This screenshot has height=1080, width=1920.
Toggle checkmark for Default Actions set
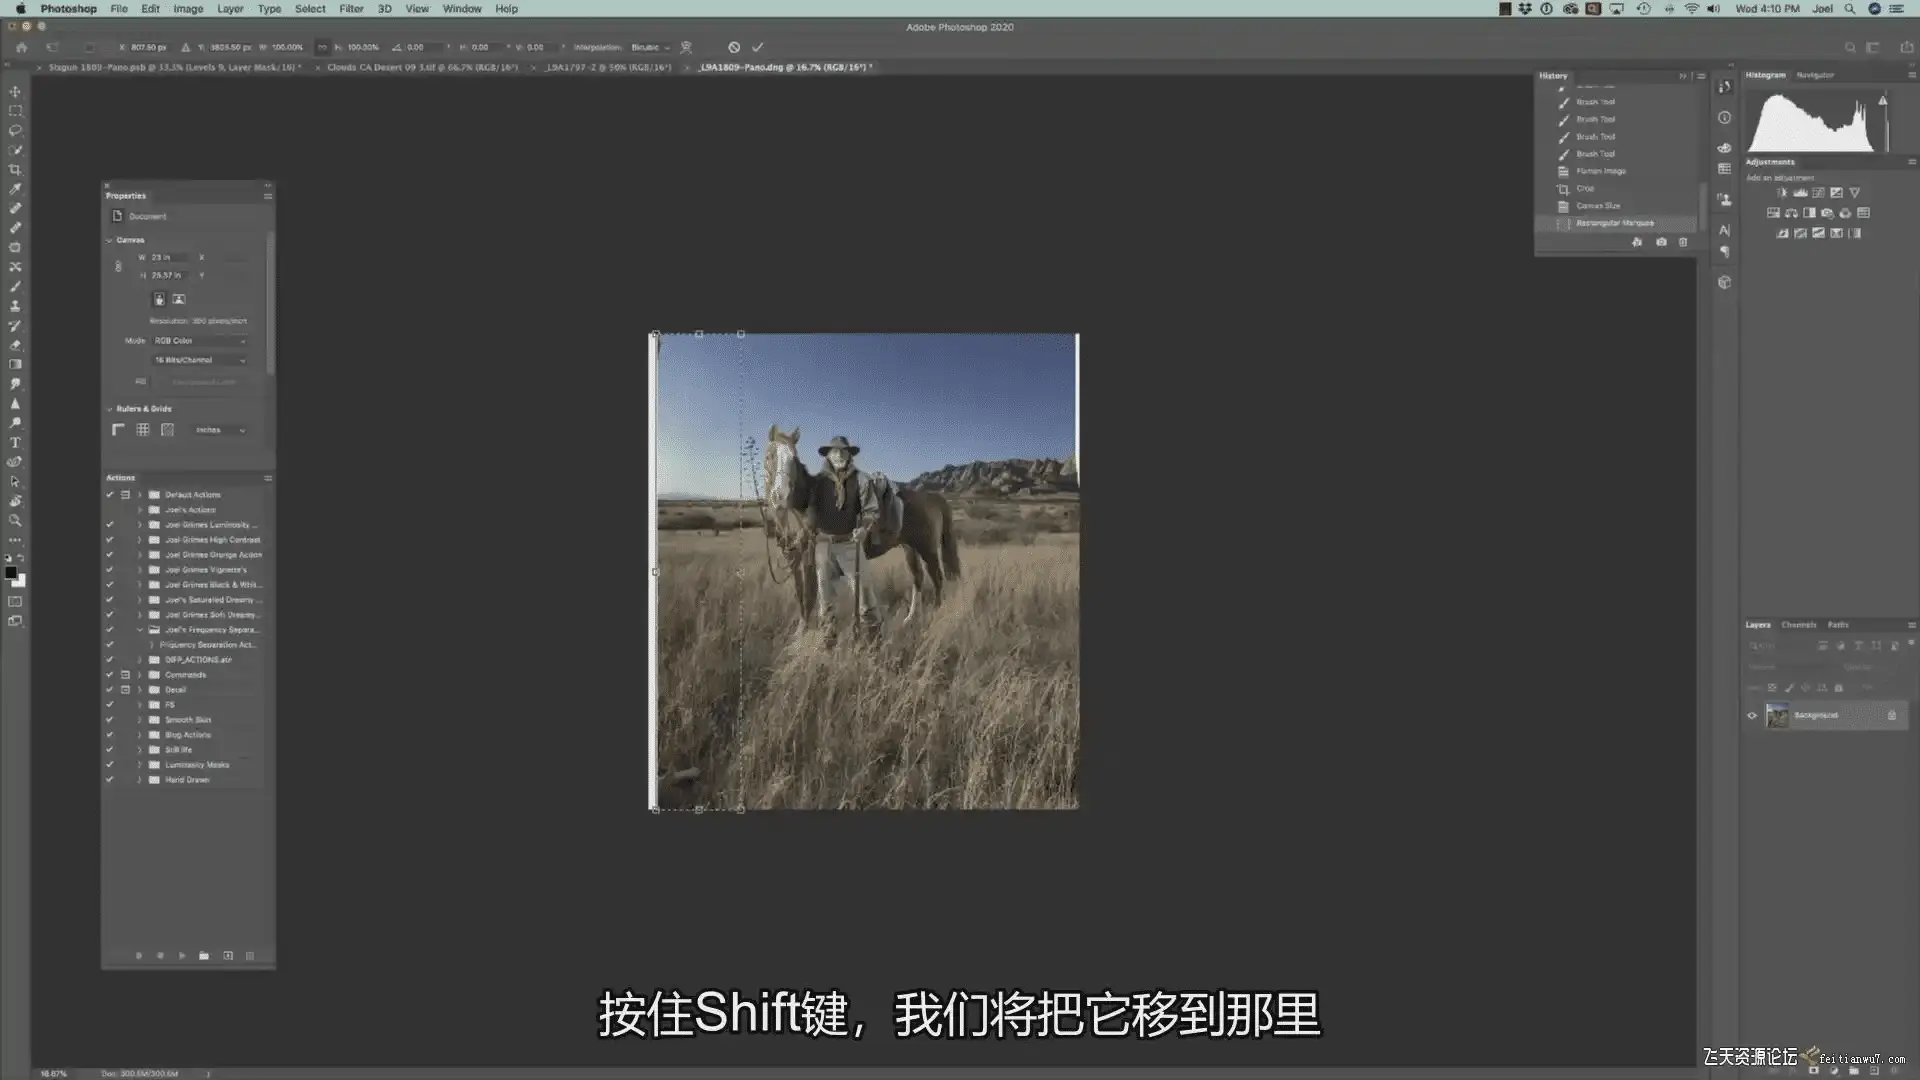click(x=110, y=494)
